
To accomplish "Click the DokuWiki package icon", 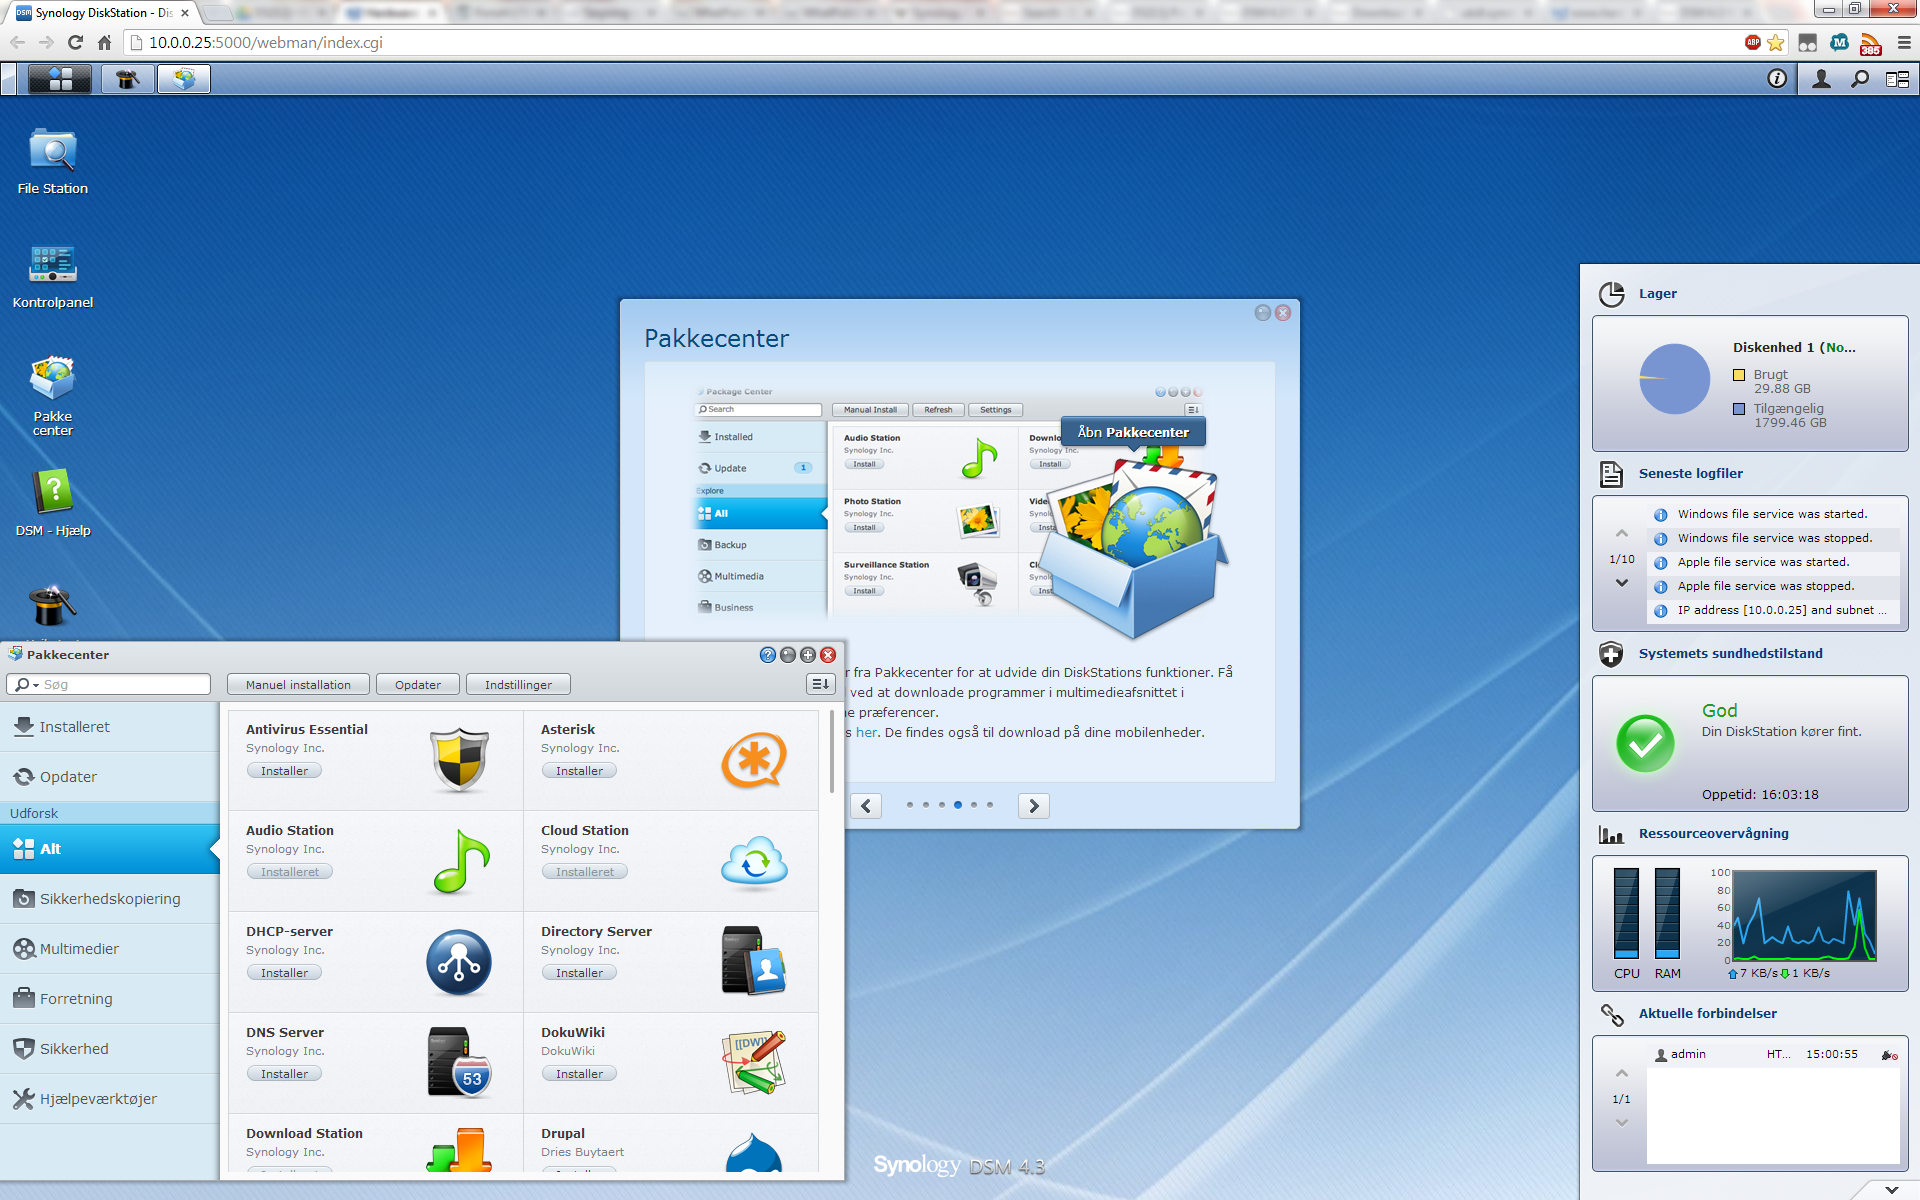I will pos(754,1062).
